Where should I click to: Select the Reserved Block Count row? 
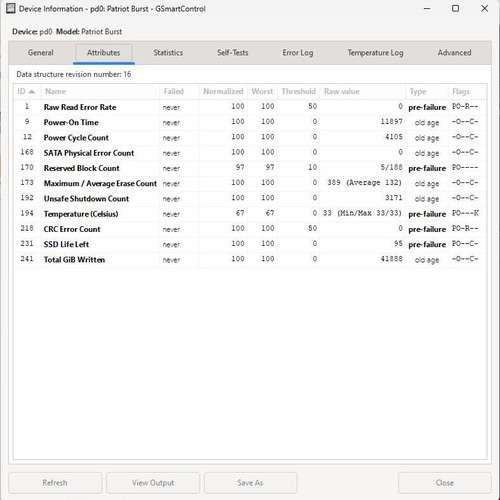[x=250, y=168]
